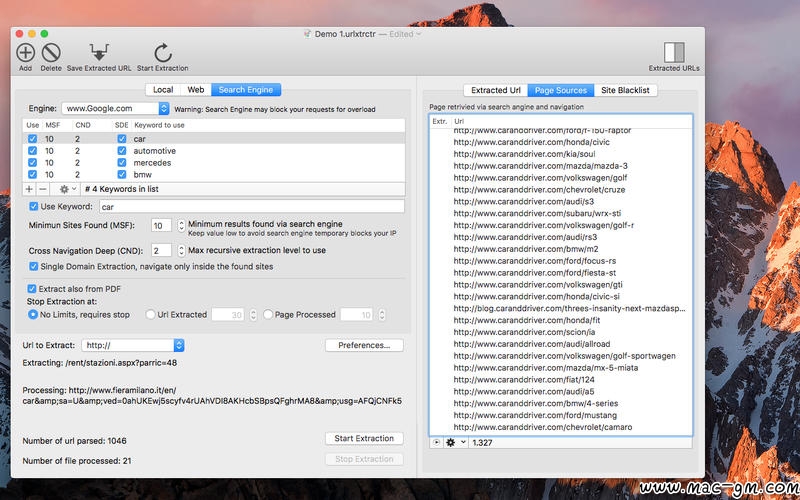Click the MSF value stepper

point(181,225)
